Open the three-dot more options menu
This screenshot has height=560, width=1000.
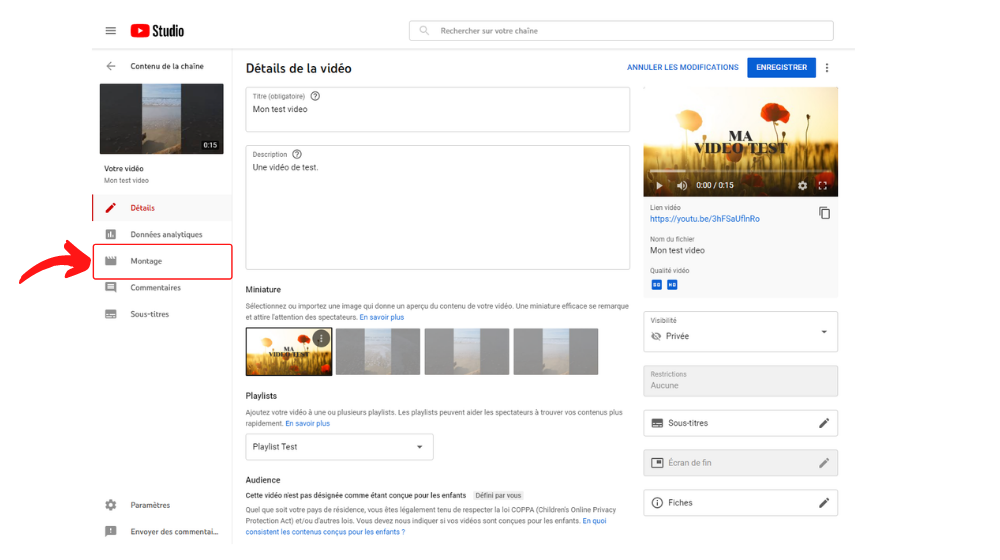(827, 68)
